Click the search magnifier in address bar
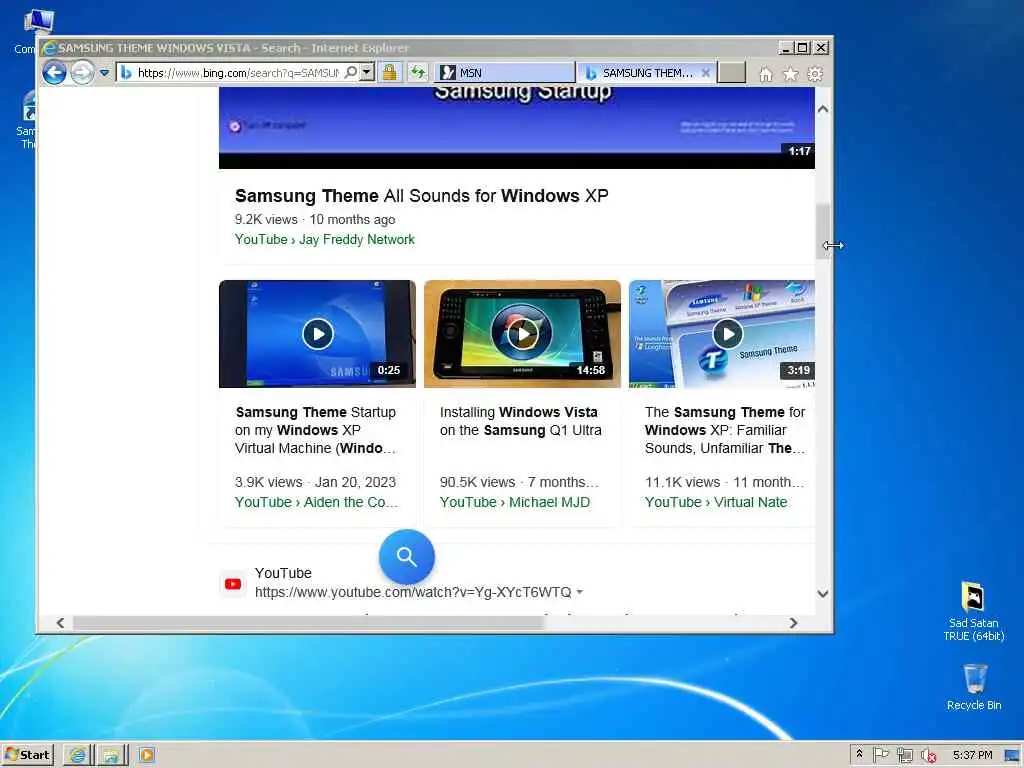The image size is (1024, 768). click(x=351, y=72)
